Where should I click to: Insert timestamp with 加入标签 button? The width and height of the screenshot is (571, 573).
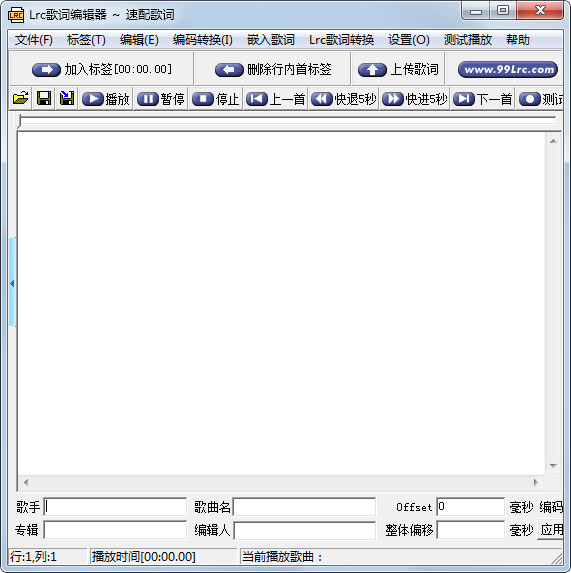(102, 69)
